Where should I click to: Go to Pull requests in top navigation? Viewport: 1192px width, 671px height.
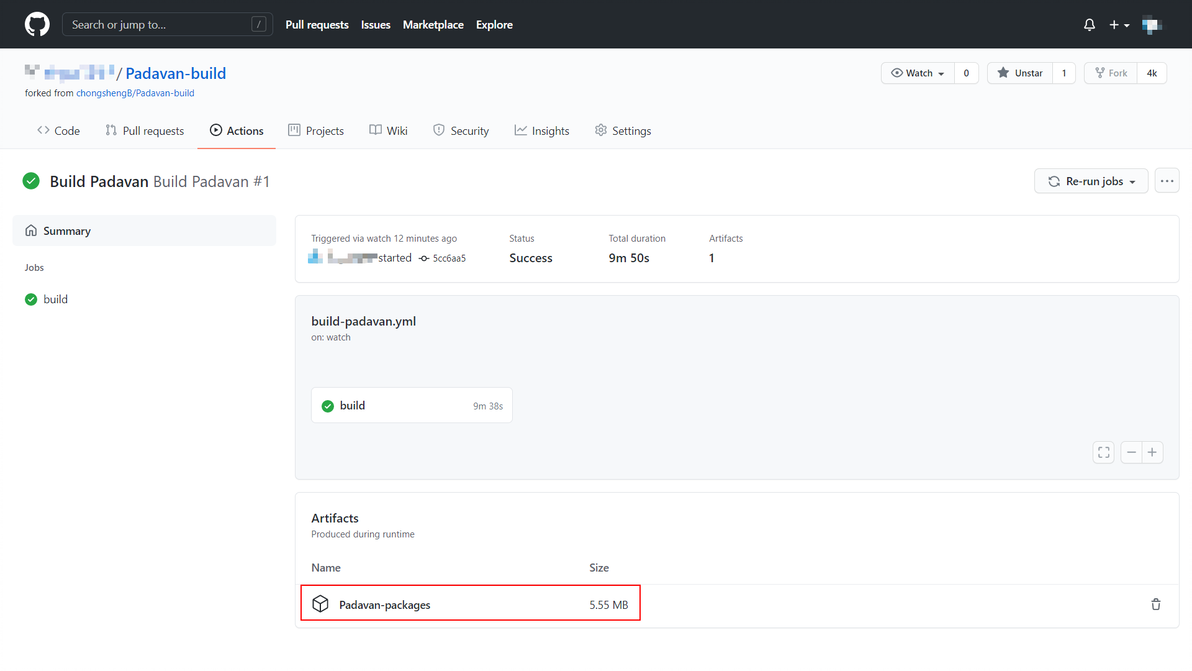pos(317,25)
